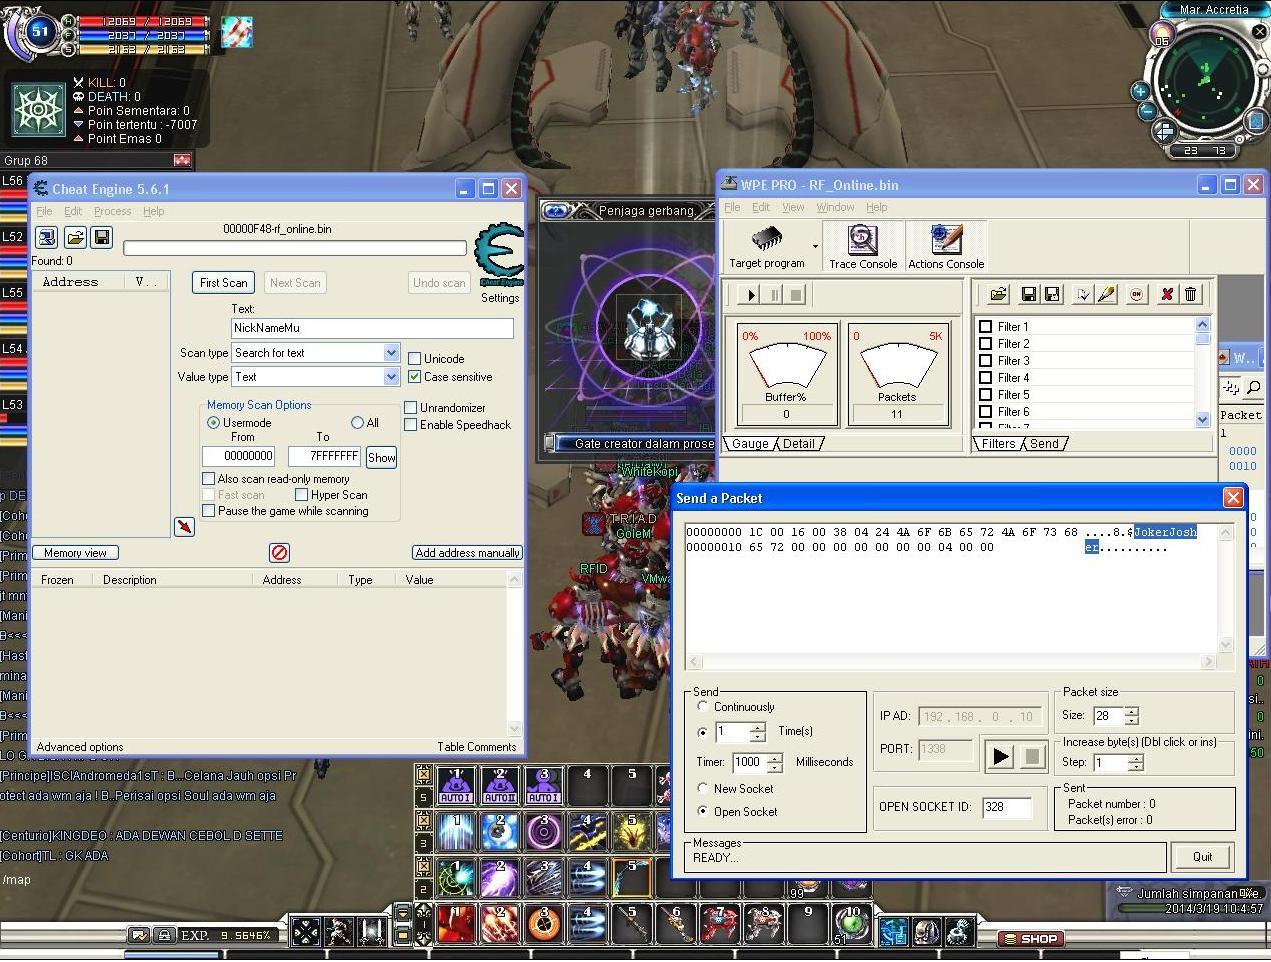This screenshot has width=1271, height=962.
Task: Enable the Unicode checkbox
Action: click(414, 358)
